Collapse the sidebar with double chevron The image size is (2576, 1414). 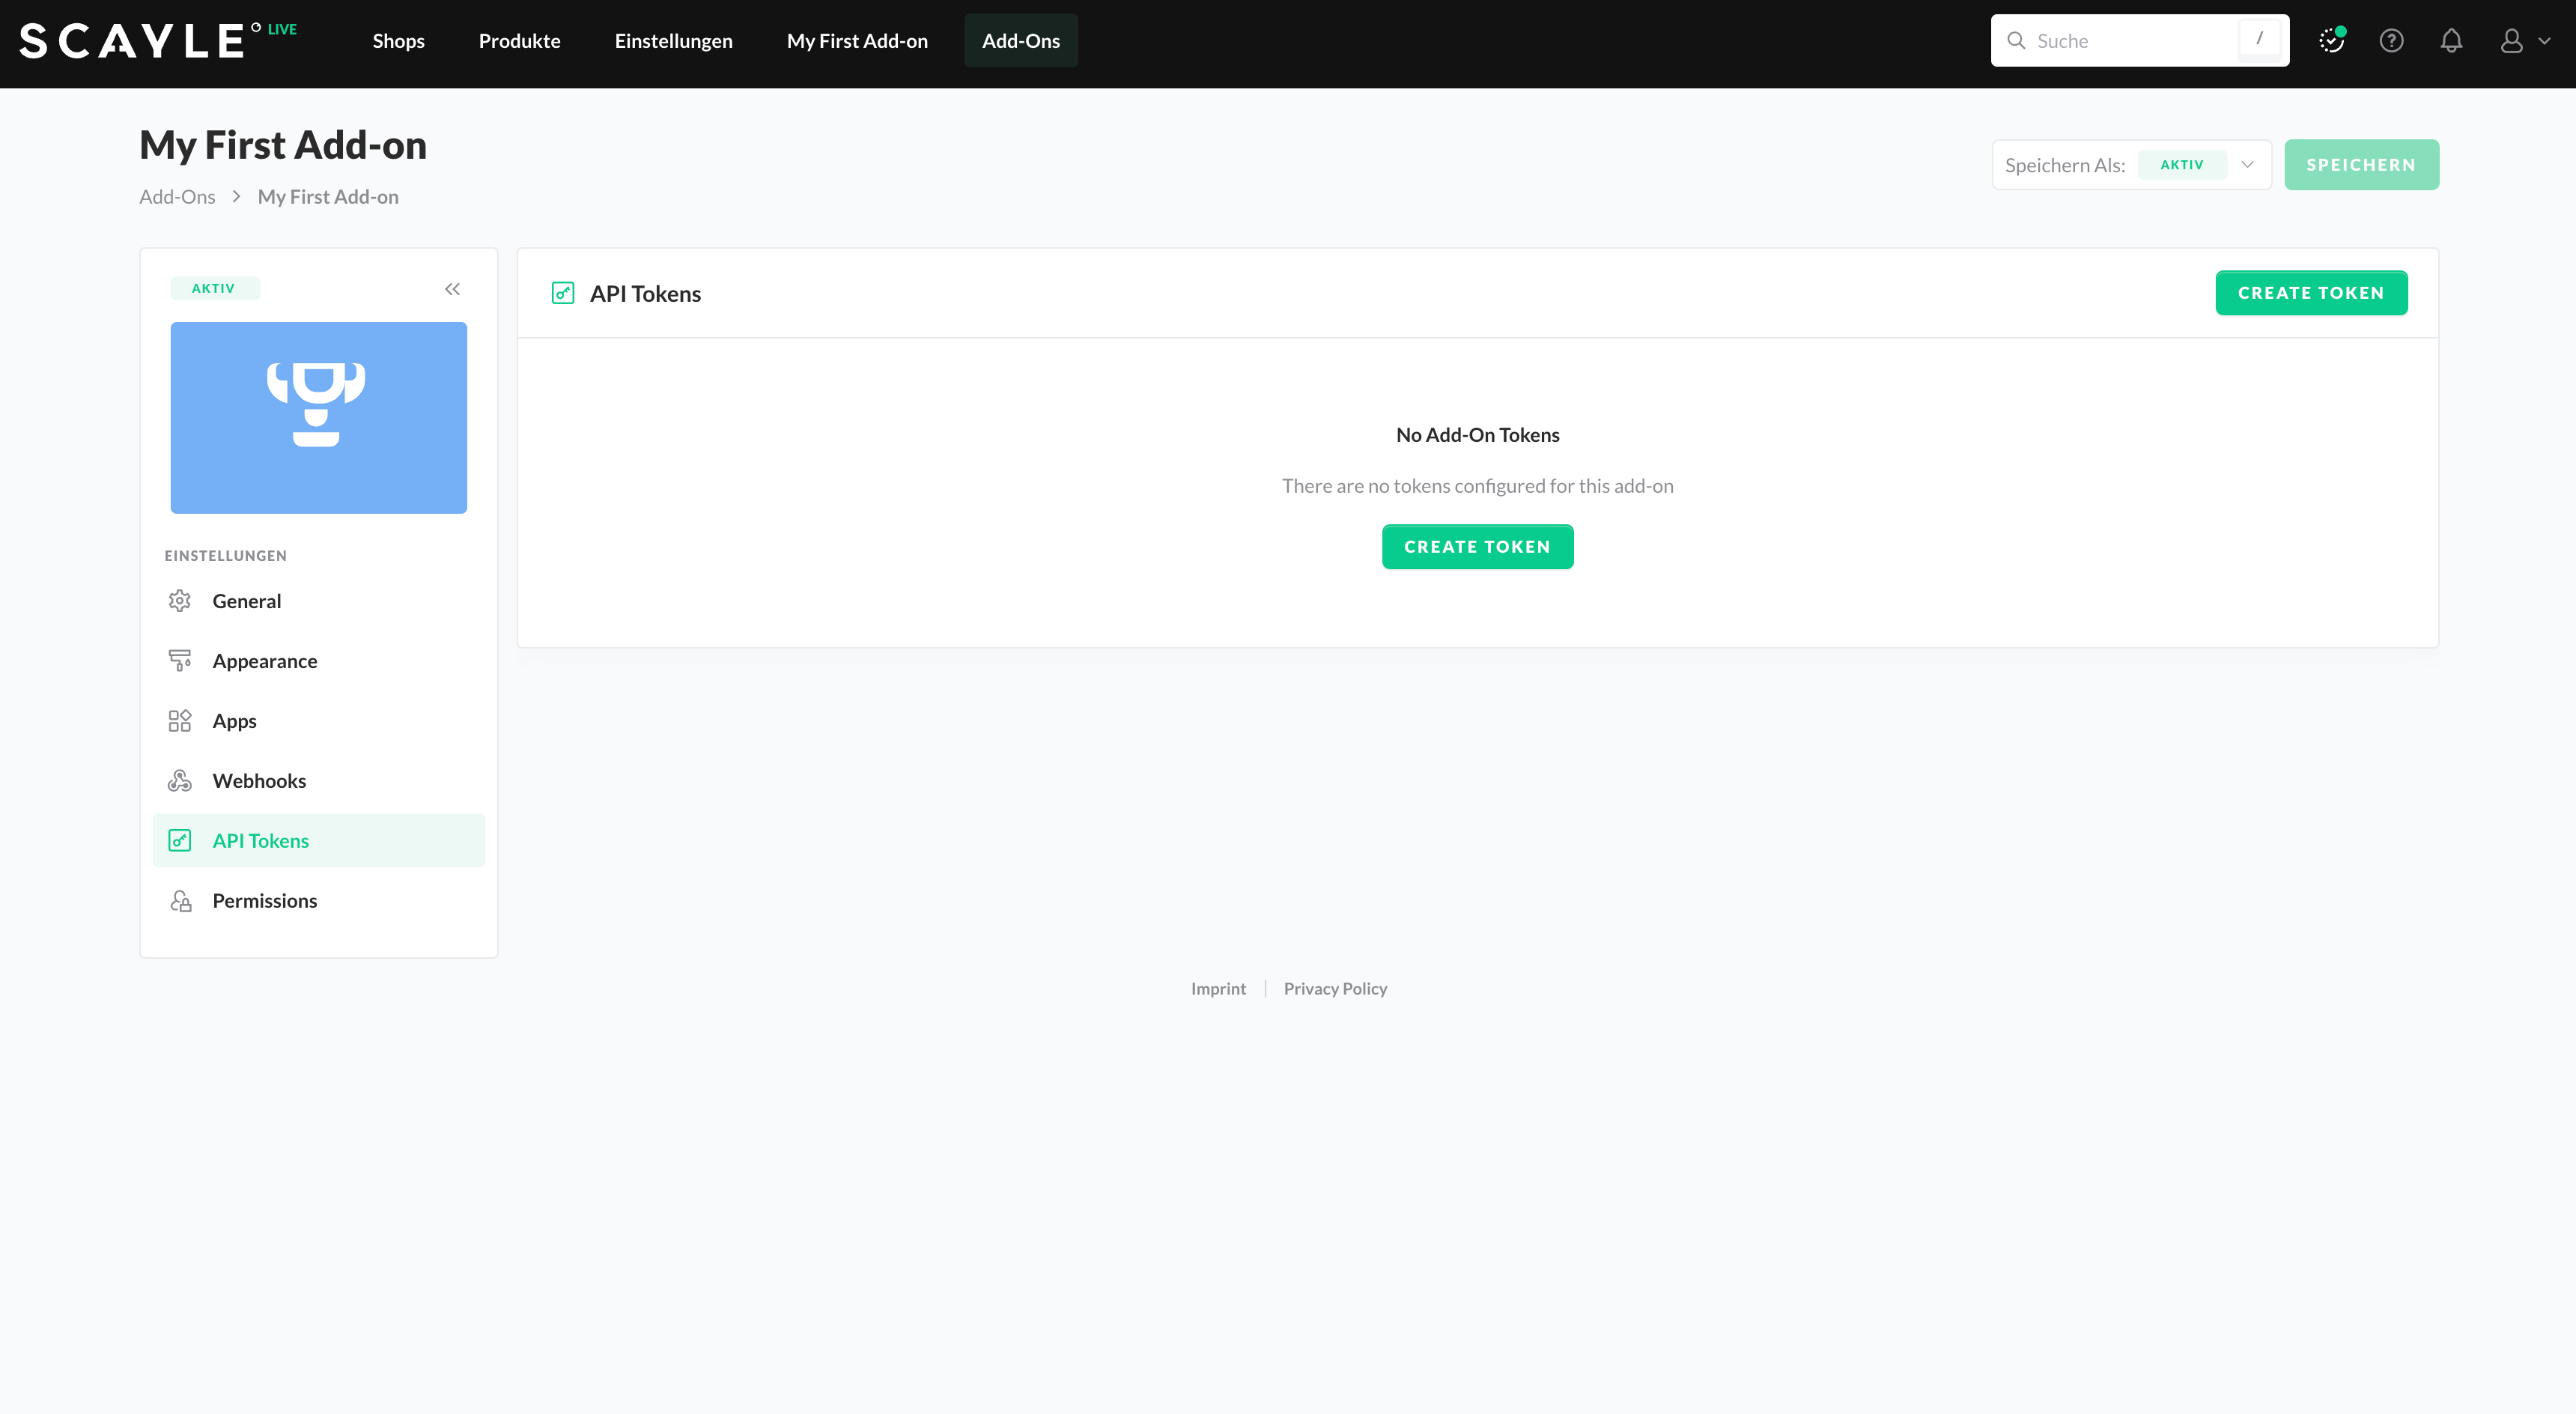tap(452, 289)
